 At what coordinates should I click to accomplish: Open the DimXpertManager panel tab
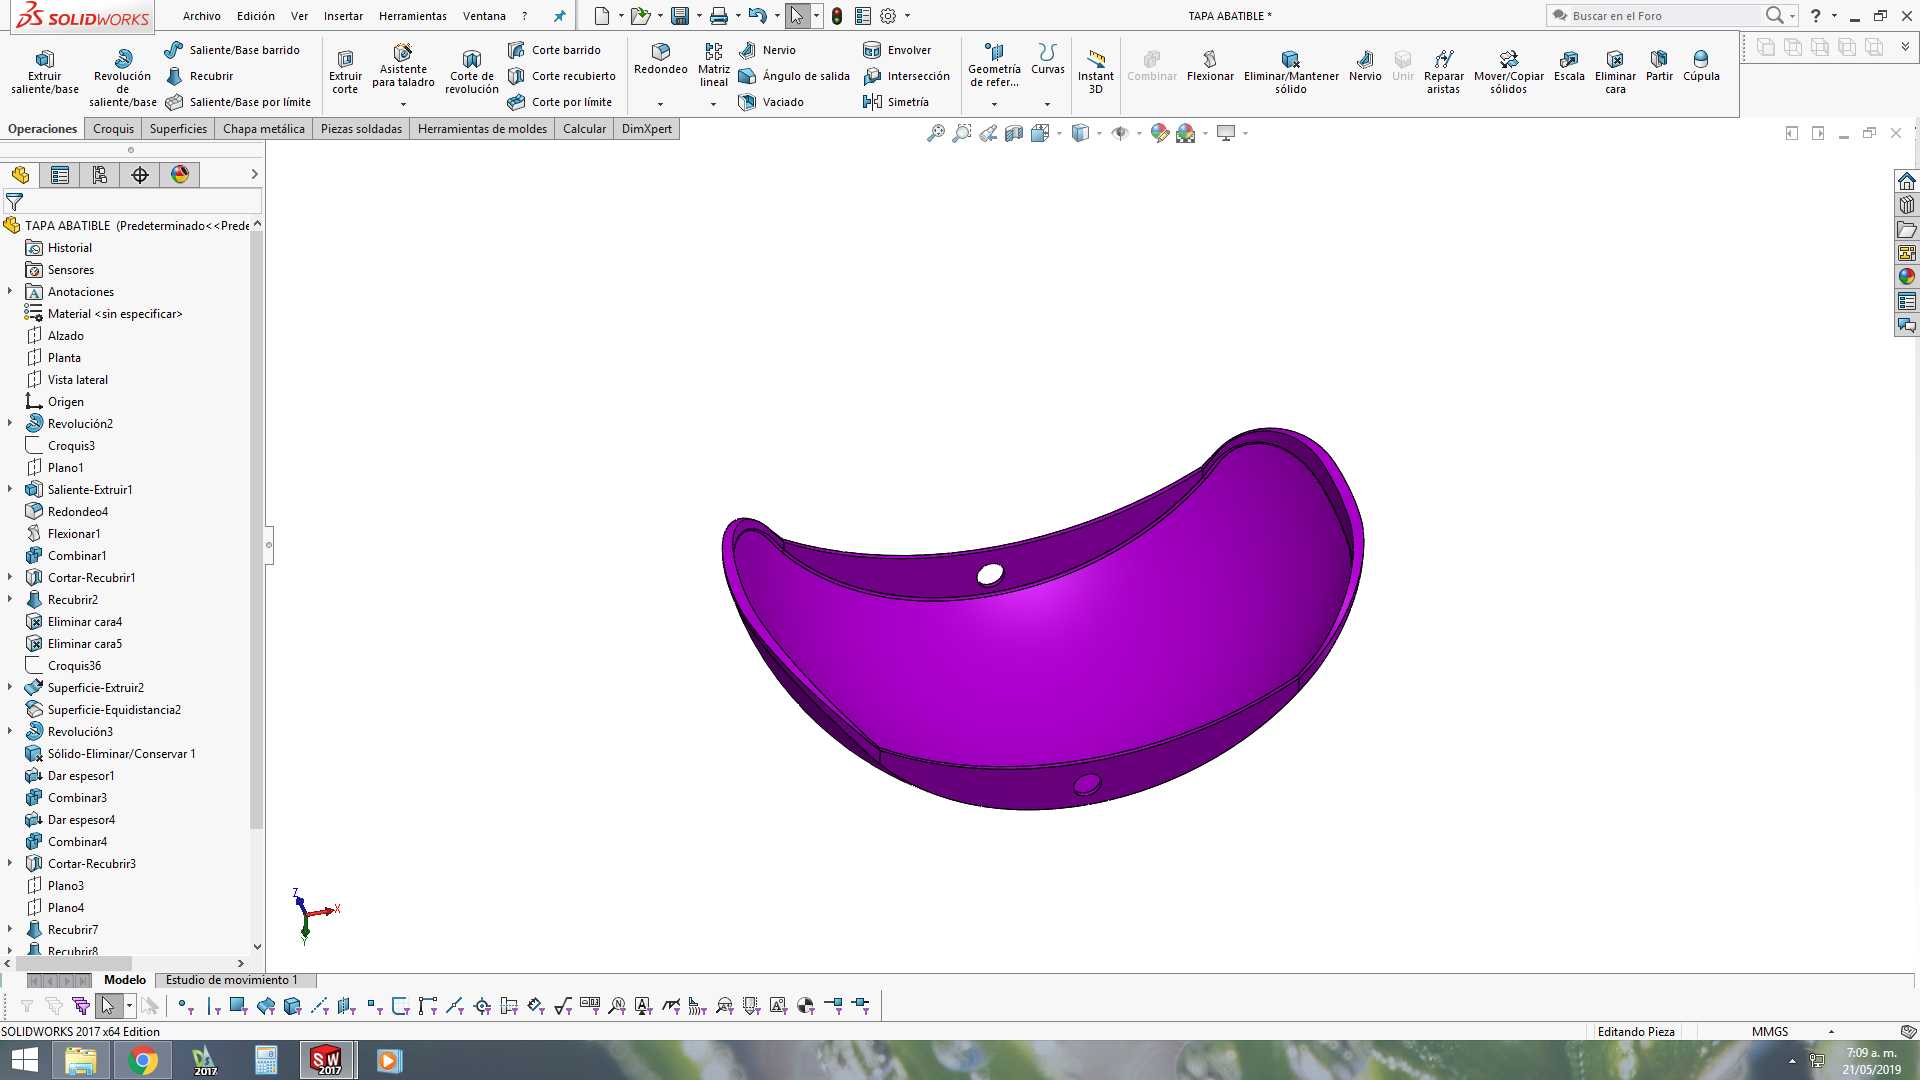[x=140, y=175]
